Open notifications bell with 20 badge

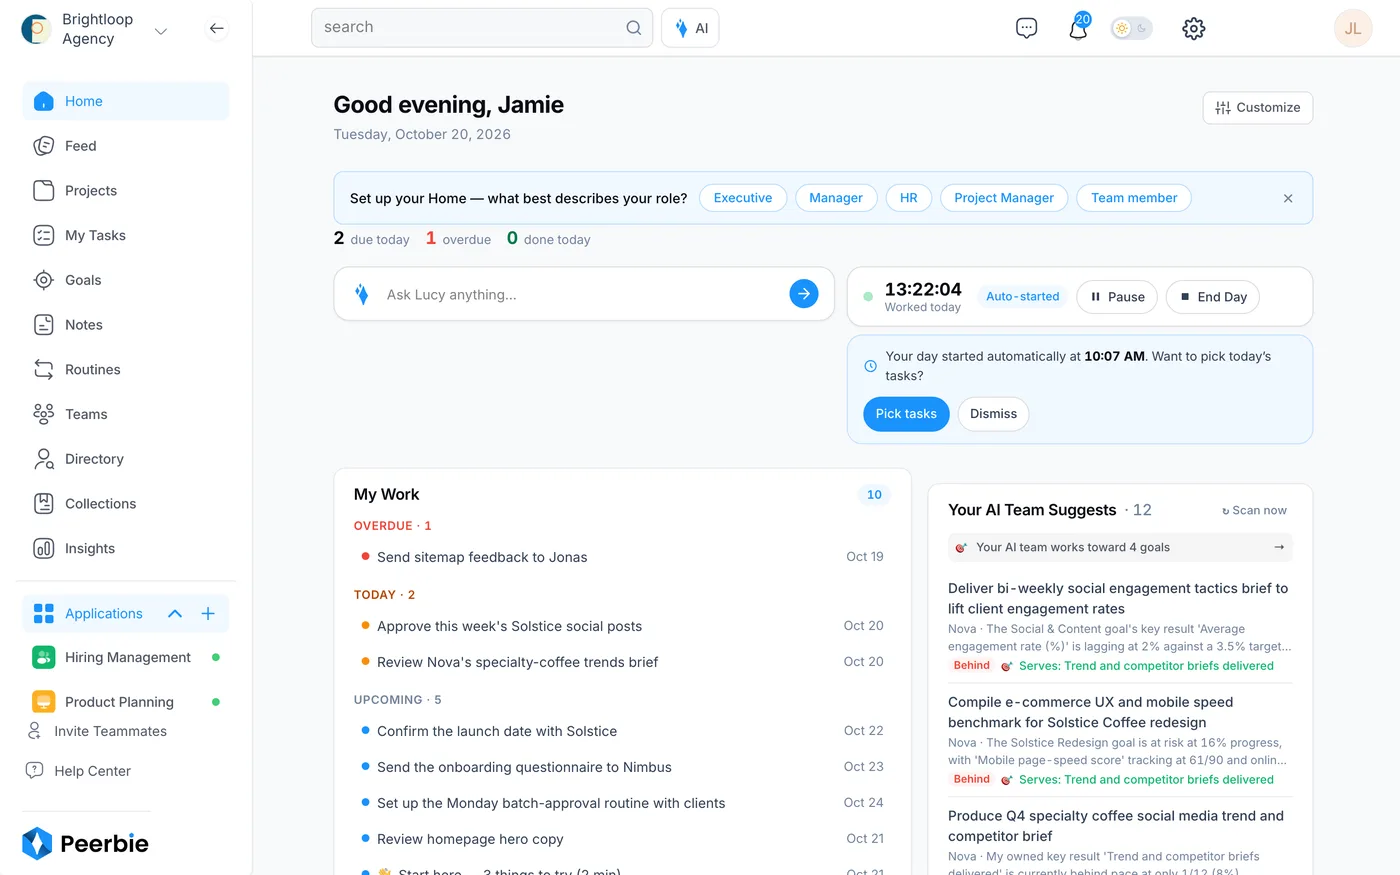click(x=1078, y=27)
